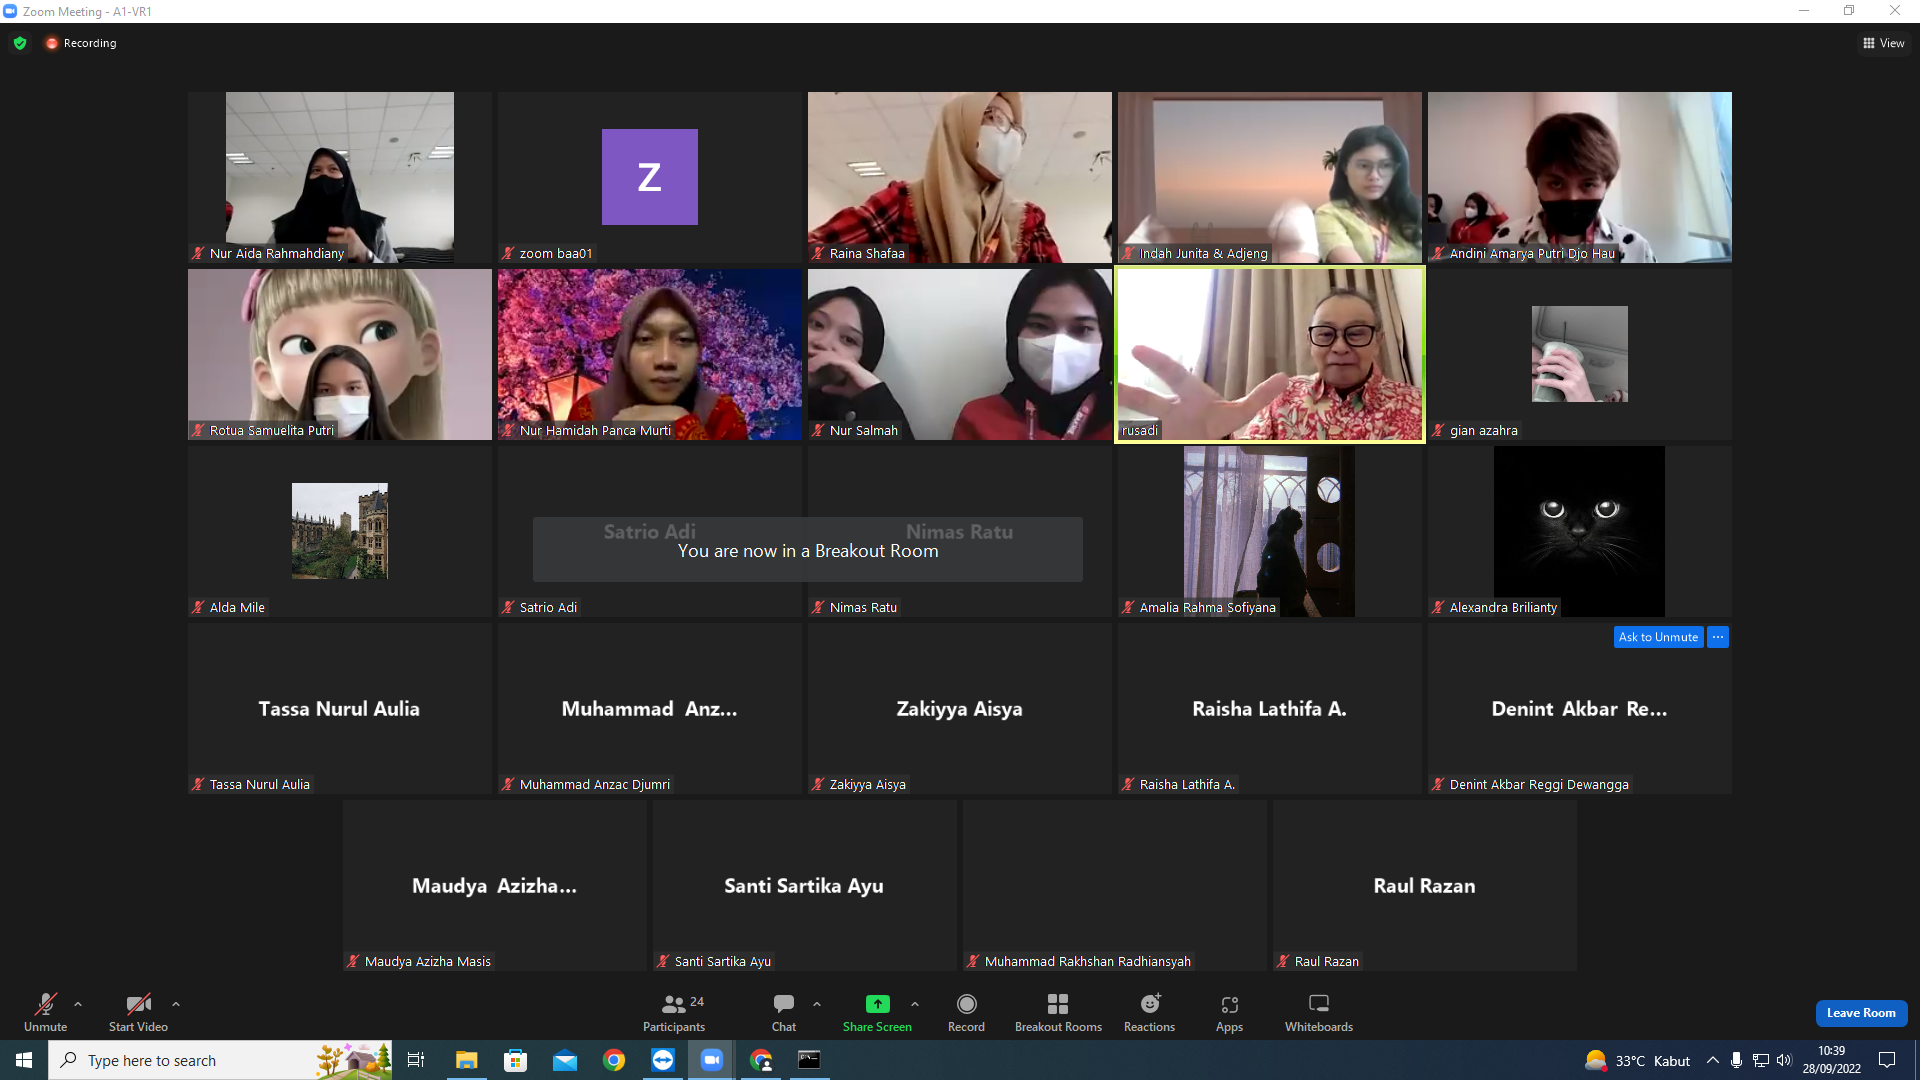Show hidden system tray icons
1920x1080 pixels.
(1713, 1060)
